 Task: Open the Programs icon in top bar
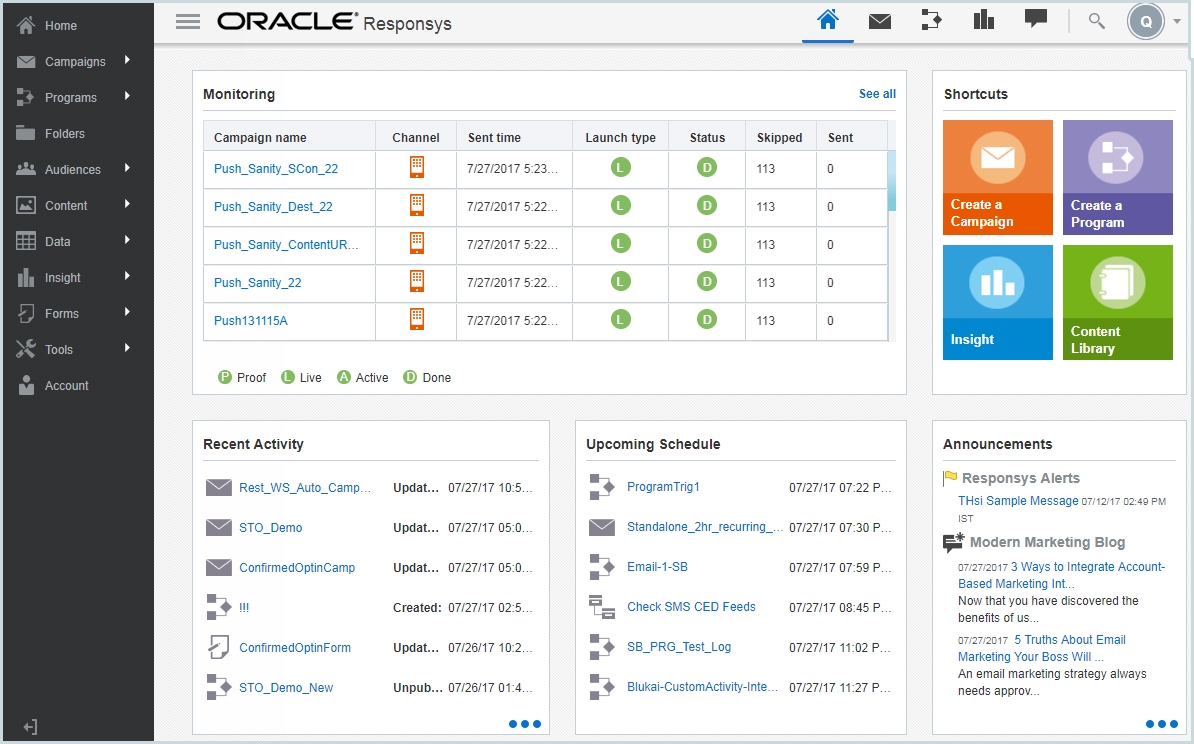coord(932,21)
